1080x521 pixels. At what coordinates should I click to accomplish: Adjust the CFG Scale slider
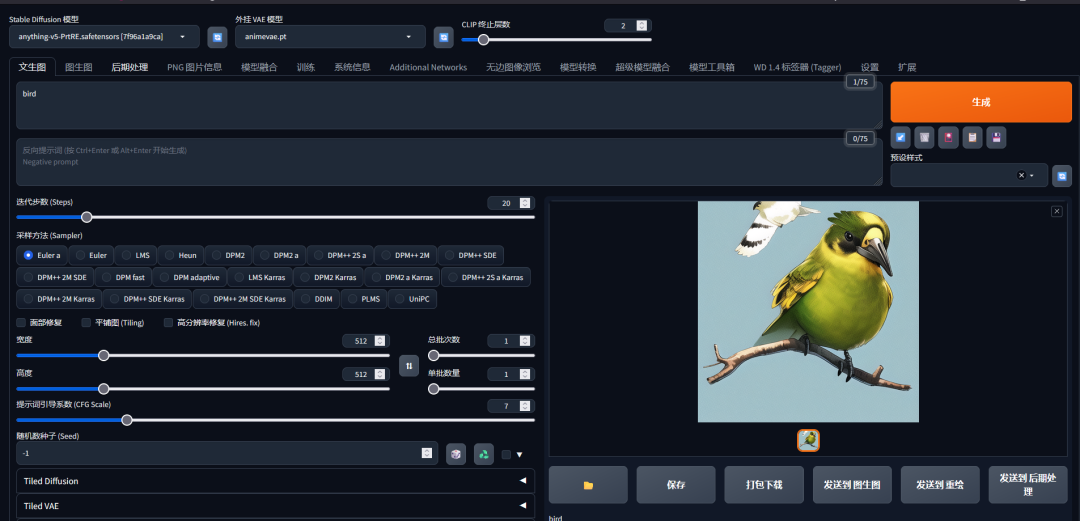tap(276, 420)
